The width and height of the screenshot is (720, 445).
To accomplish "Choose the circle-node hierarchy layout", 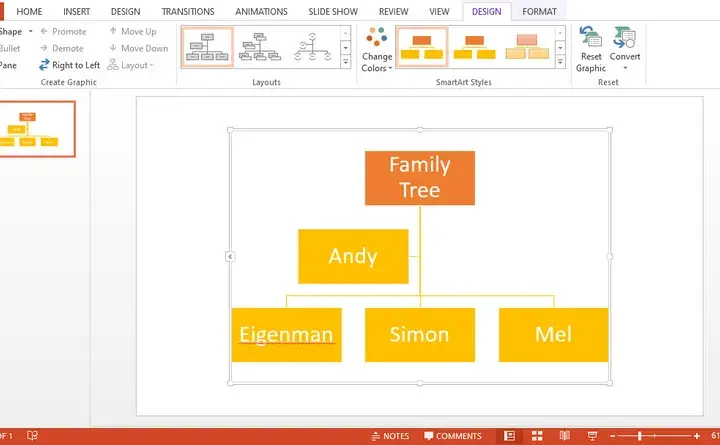I will (313, 47).
